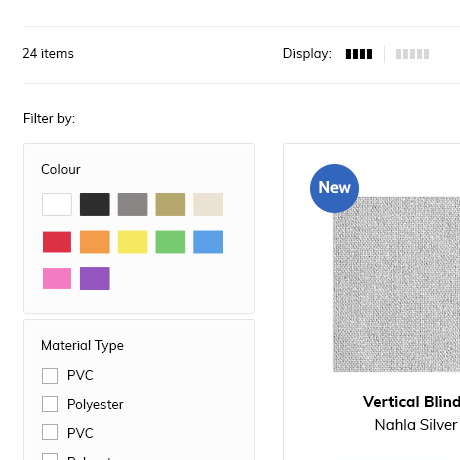
Task: Filter by green colour swatch
Action: [x=170, y=242]
